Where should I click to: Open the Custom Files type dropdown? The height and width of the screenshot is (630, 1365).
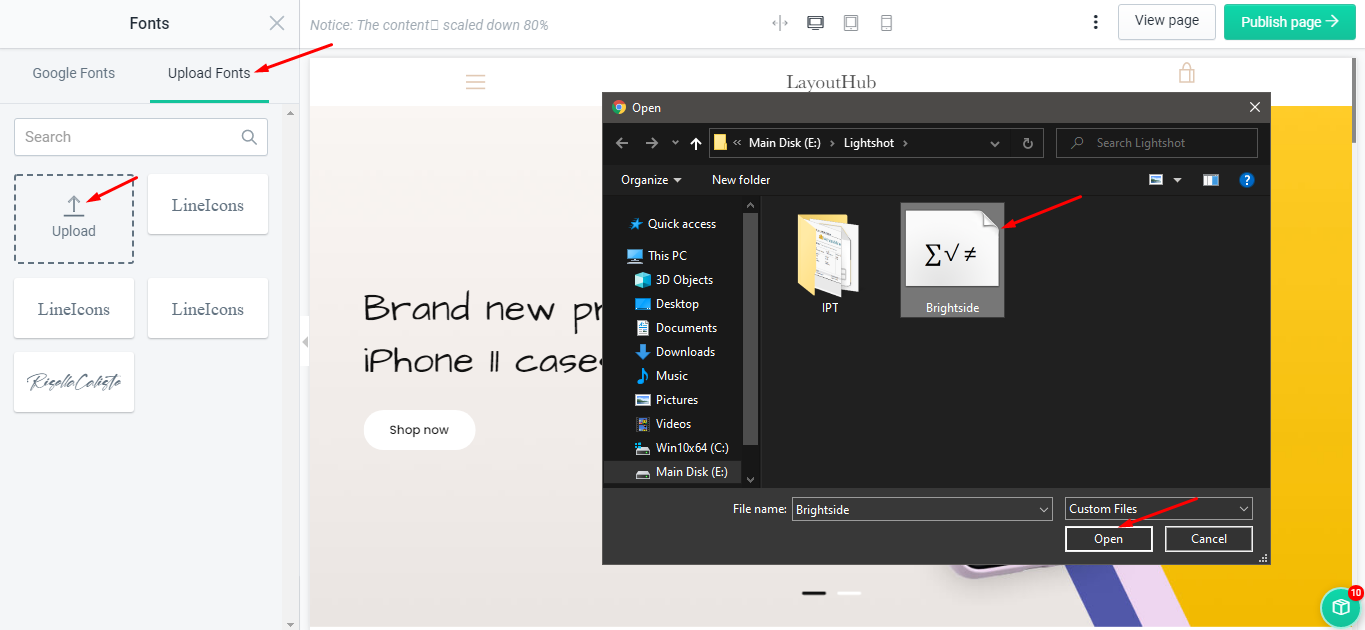tap(1159, 509)
